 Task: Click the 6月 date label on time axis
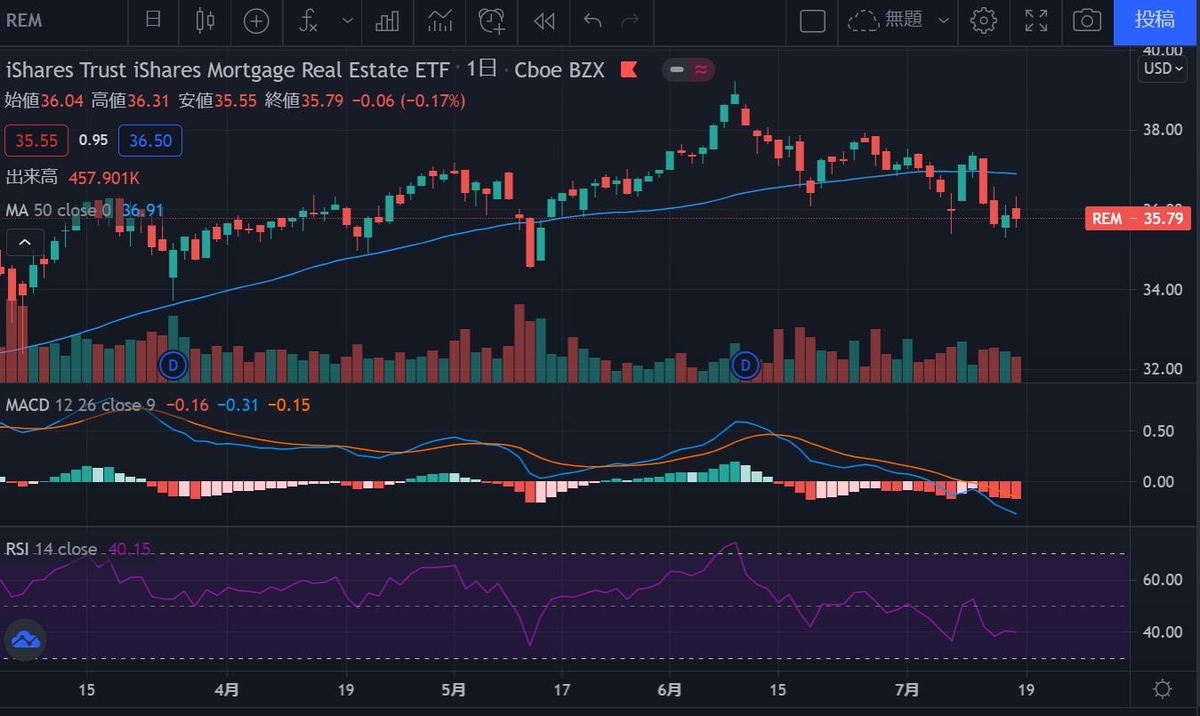pyautogui.click(x=670, y=689)
